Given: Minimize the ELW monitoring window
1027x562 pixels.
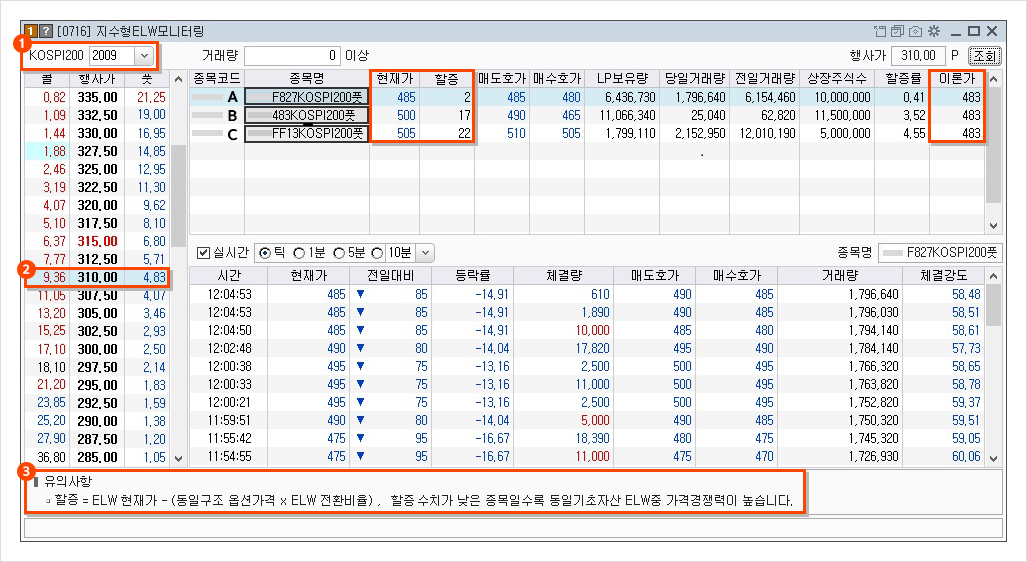Looking at the screenshot, I should point(956,31).
